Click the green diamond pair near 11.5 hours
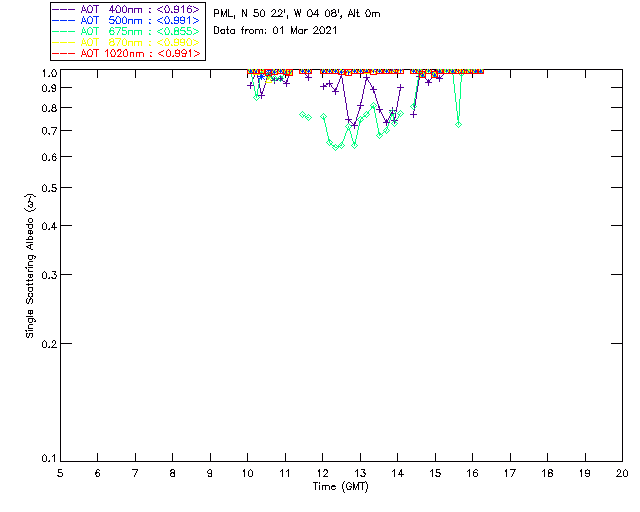Viewport: 640px width, 512px height. click(306, 116)
